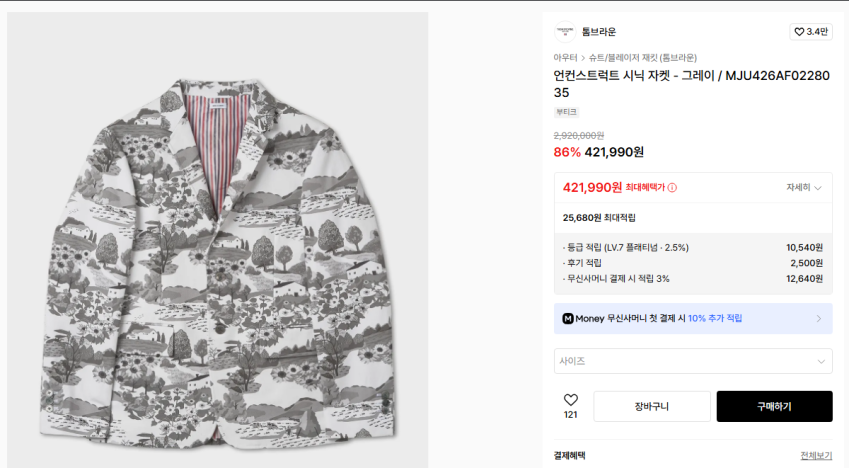This screenshot has height=468, width=849.
Task: Click the size dropdown chevron arrow
Action: click(821, 361)
